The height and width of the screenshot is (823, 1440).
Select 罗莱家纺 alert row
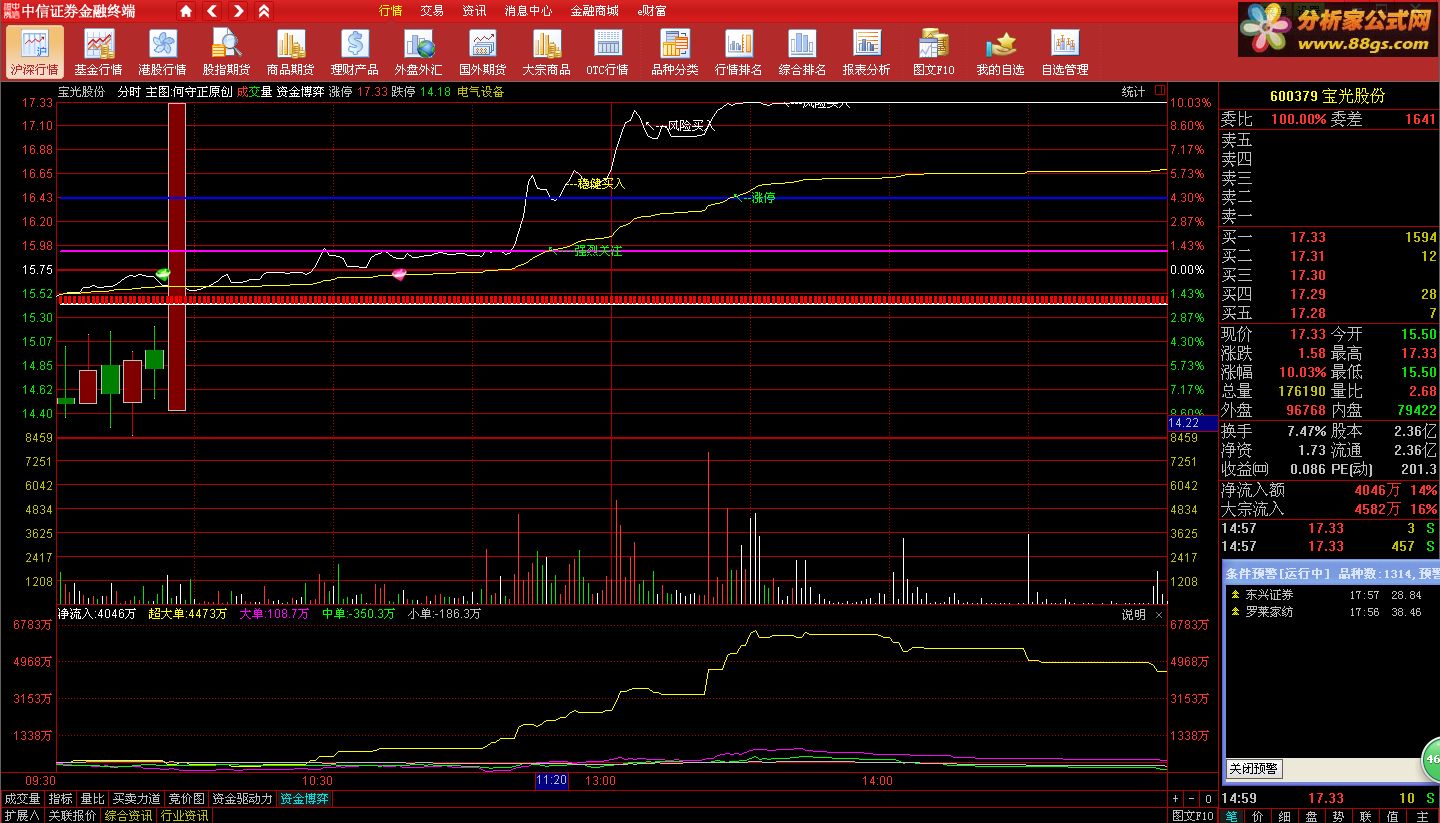[x=1330, y=611]
